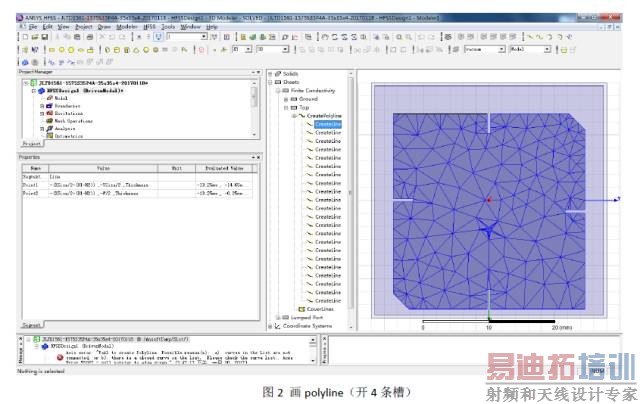Expand the Solids node

[270, 74]
